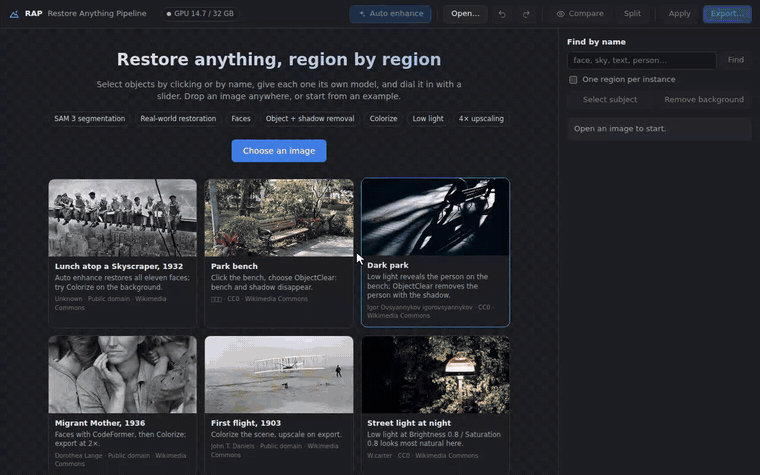Screen dimensions: 760x475
Task: Click the Low light tag
Action: click(x=428, y=119)
